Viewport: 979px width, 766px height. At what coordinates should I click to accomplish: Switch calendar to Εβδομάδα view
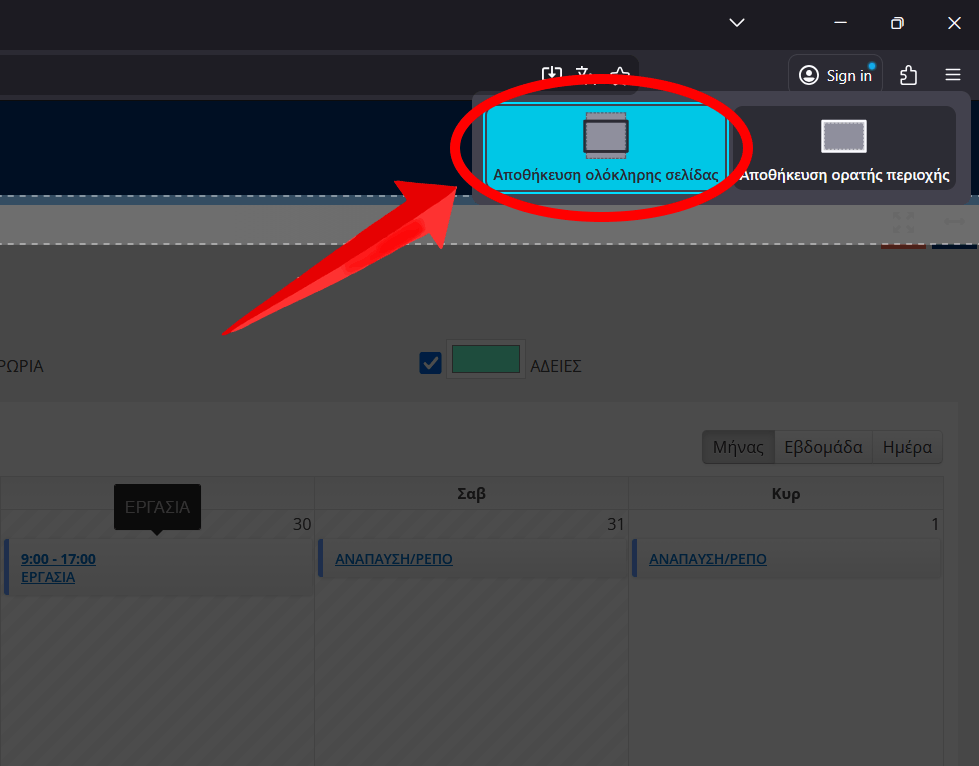point(823,447)
